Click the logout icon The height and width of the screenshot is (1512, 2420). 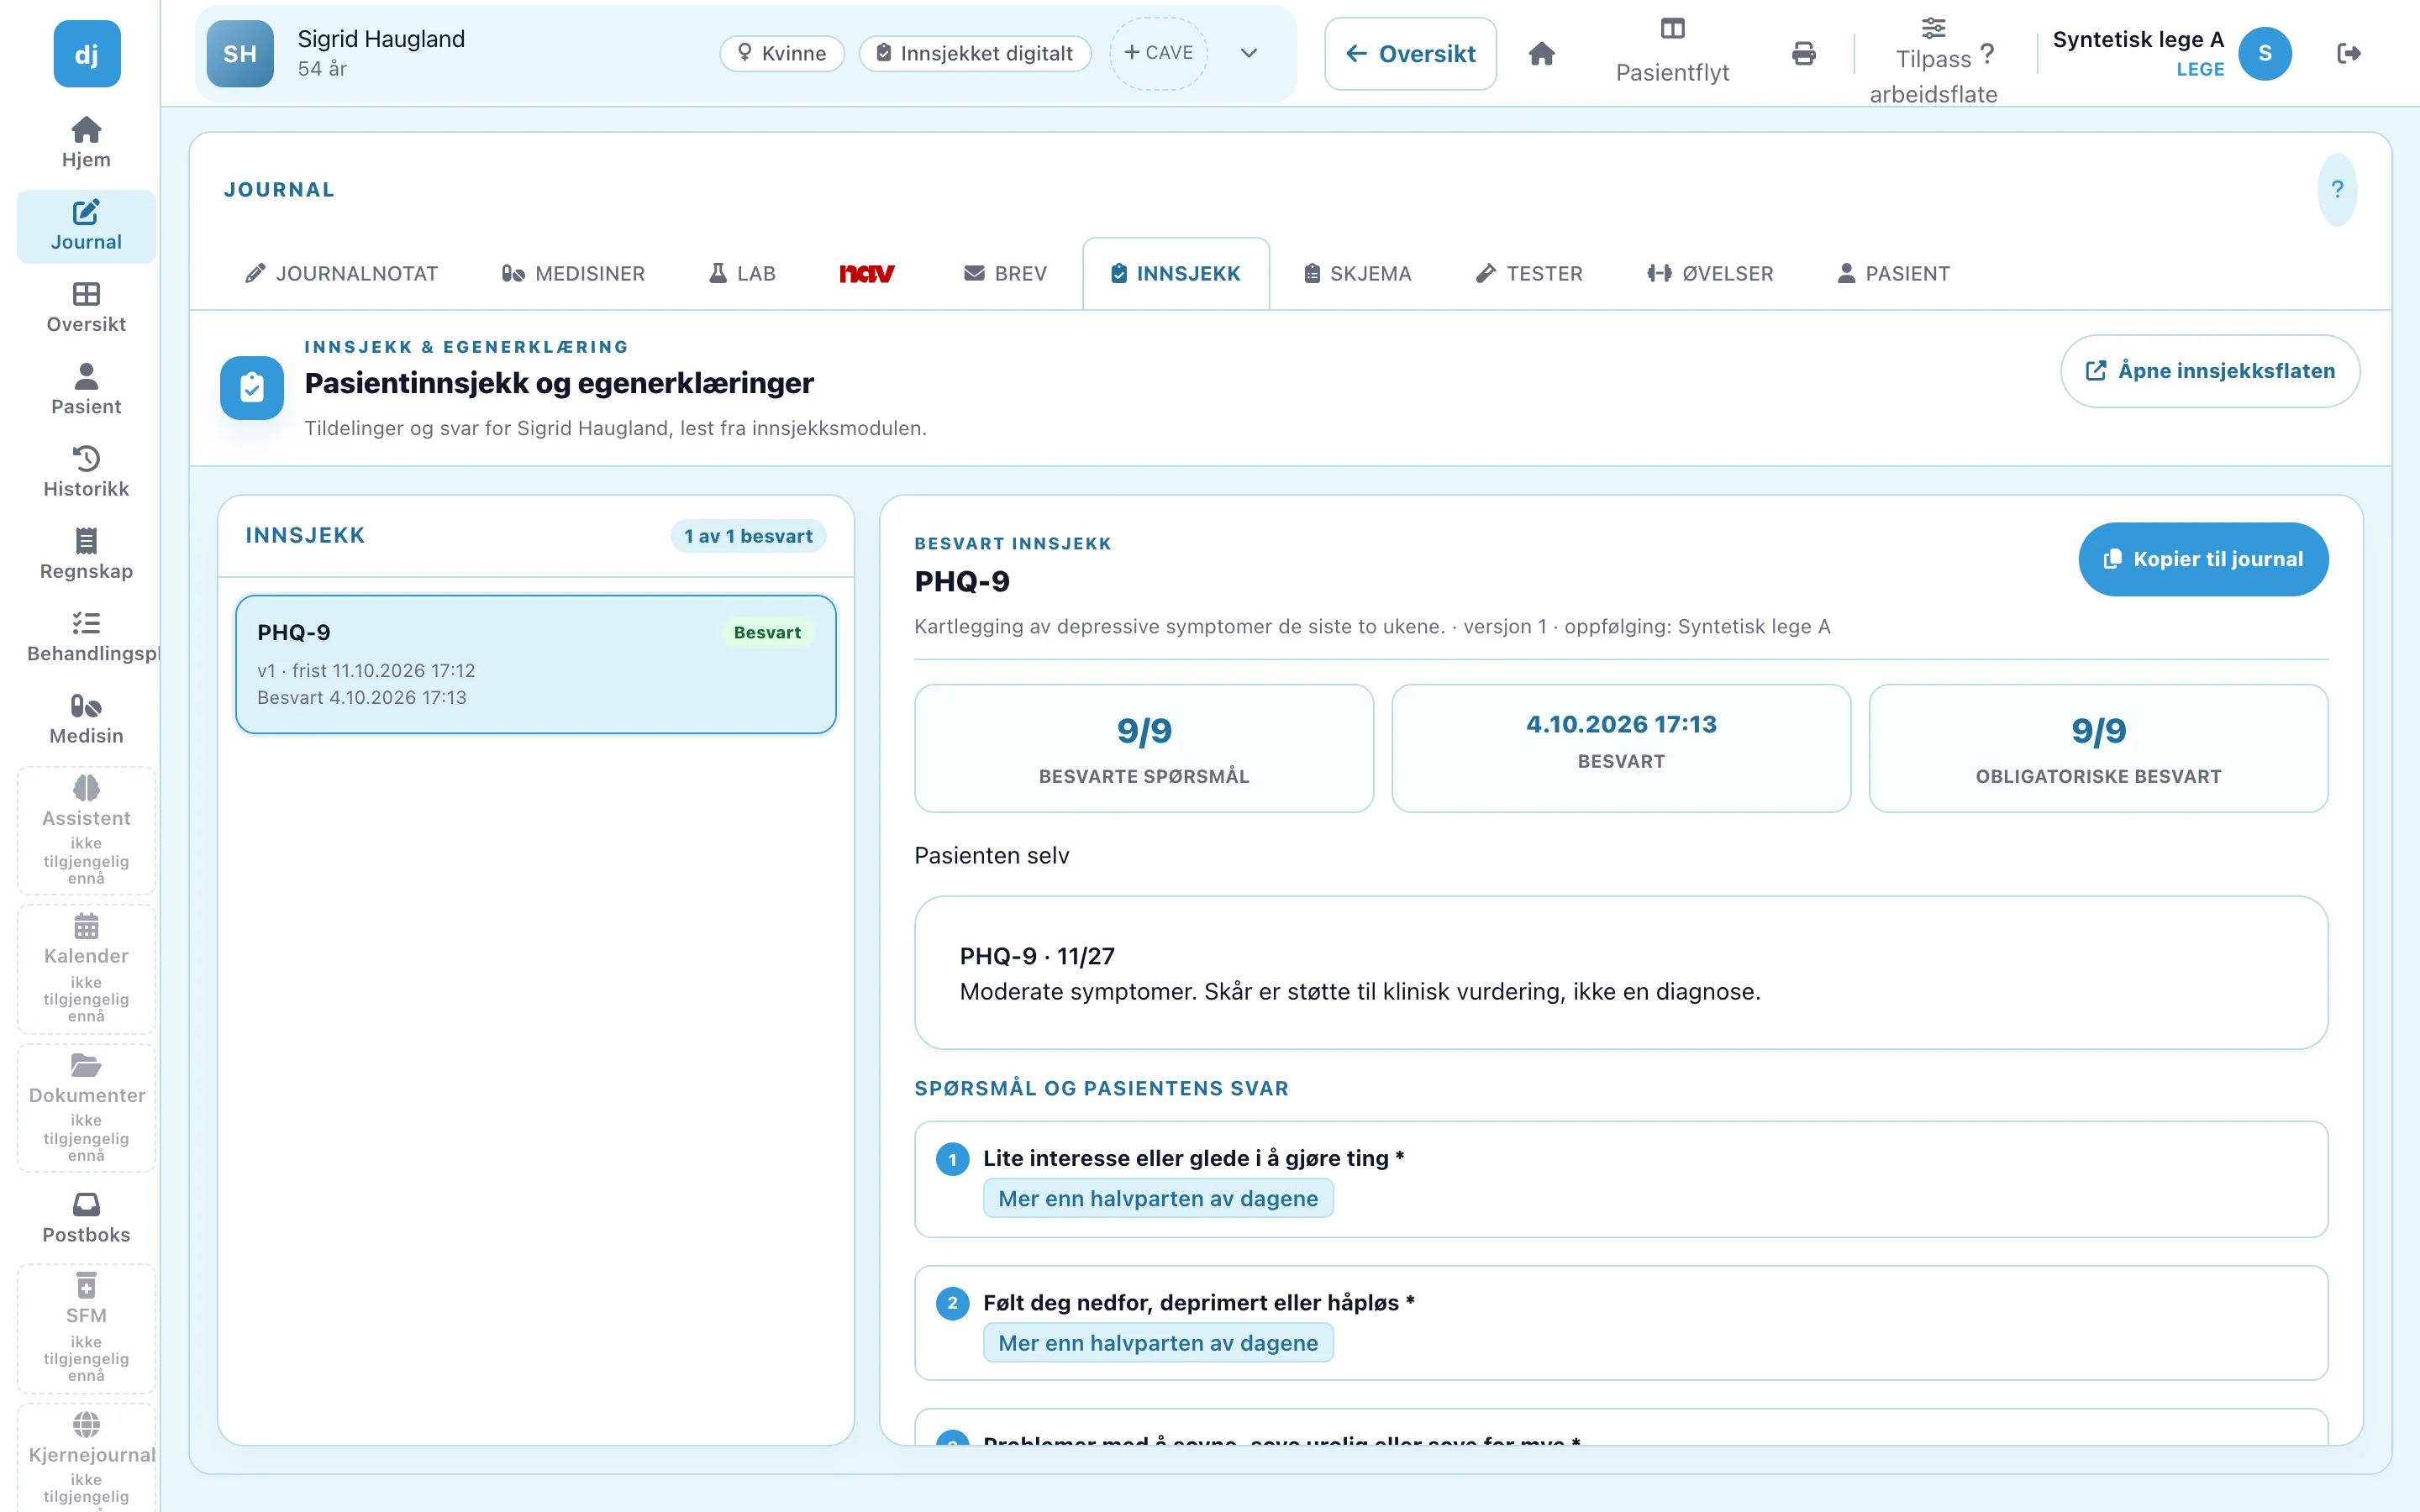[2349, 54]
